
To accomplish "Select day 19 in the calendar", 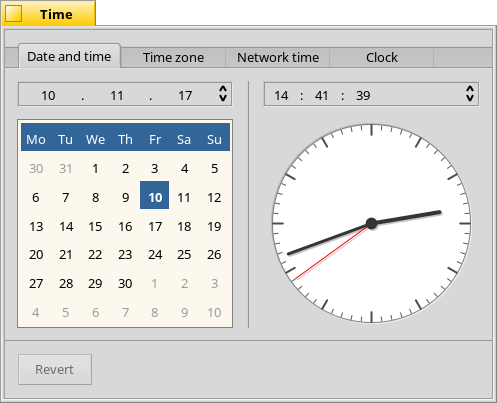I will [214, 227].
